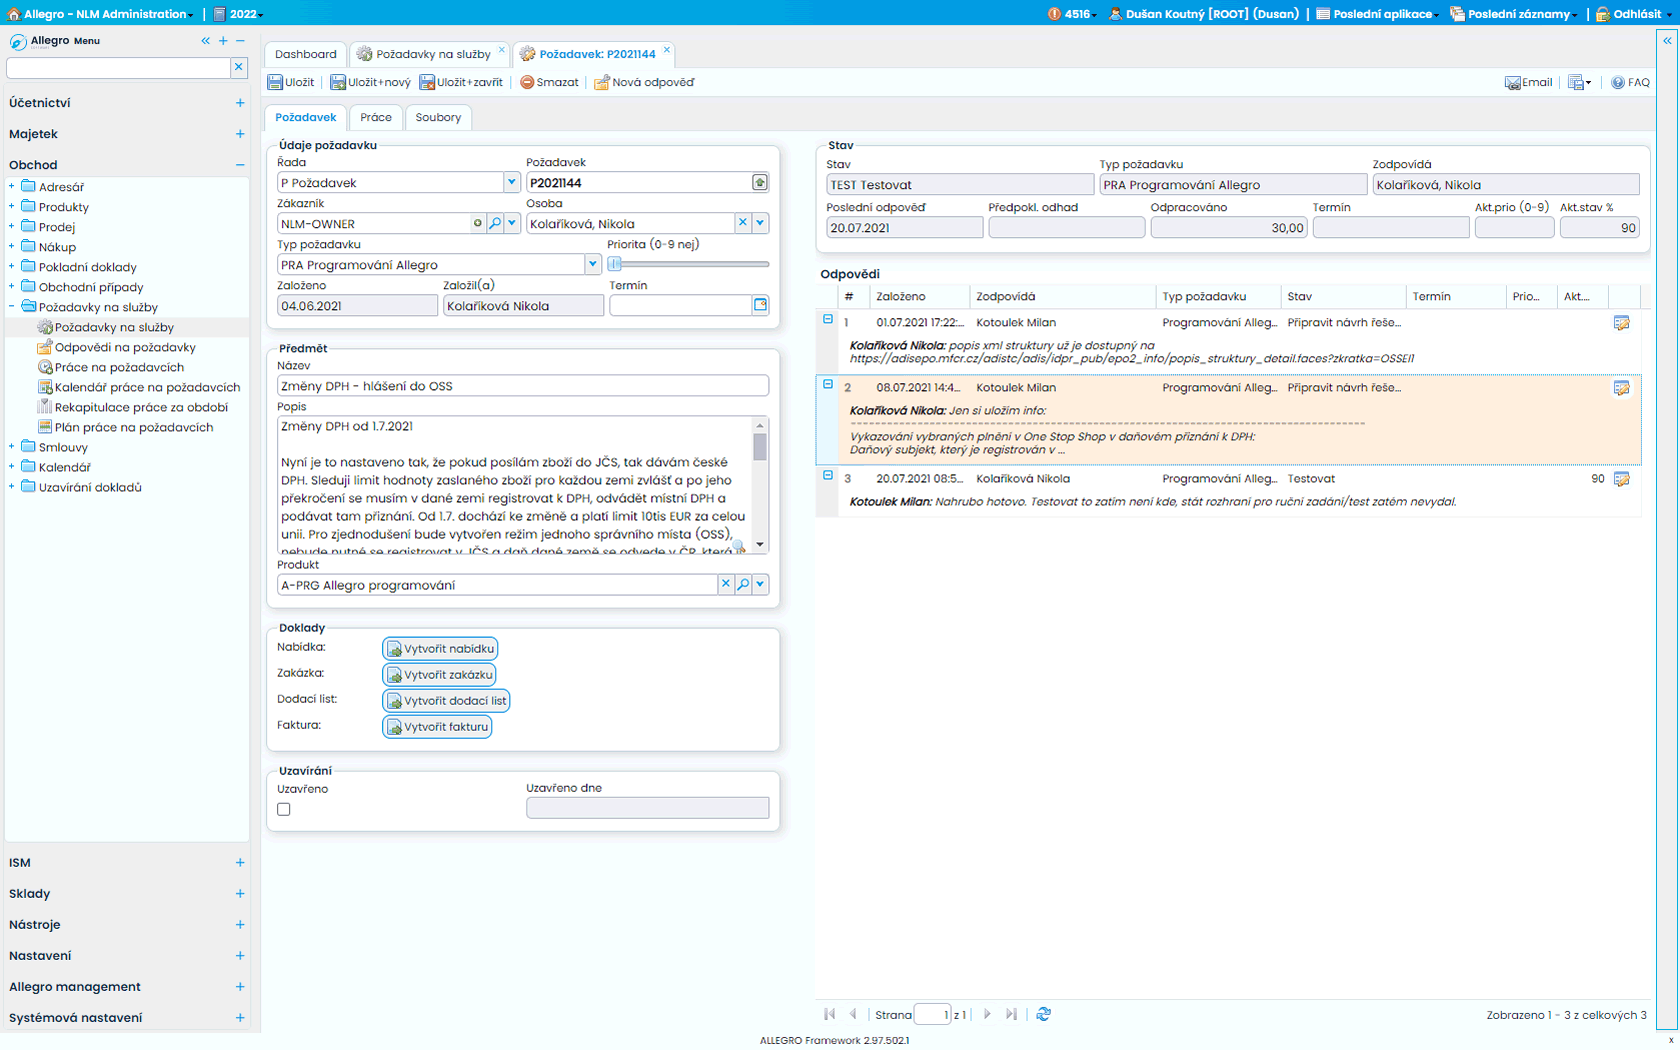The height and width of the screenshot is (1050, 1680).
Task: Collapse reply row 1 details
Action: tap(828, 319)
